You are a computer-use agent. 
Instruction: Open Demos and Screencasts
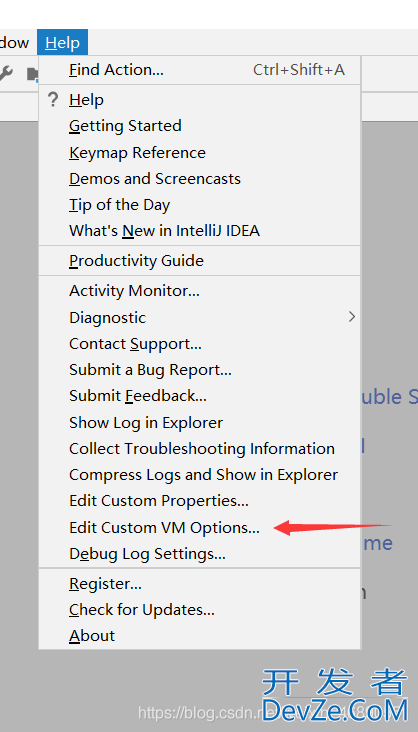(199, 179)
